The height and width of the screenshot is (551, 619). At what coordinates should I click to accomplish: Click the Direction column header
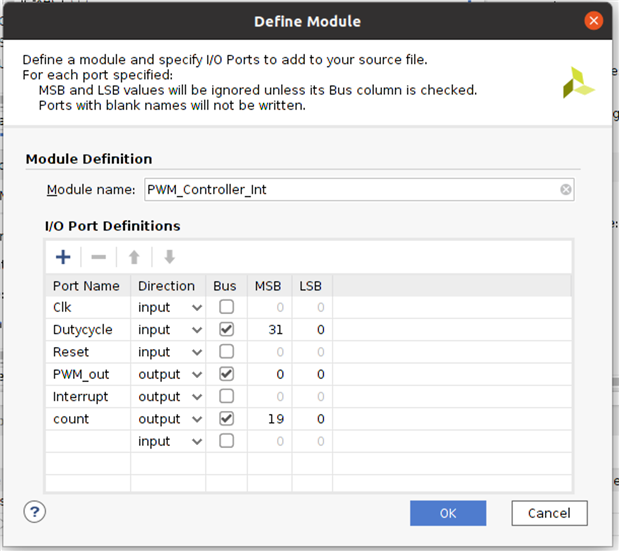(166, 286)
